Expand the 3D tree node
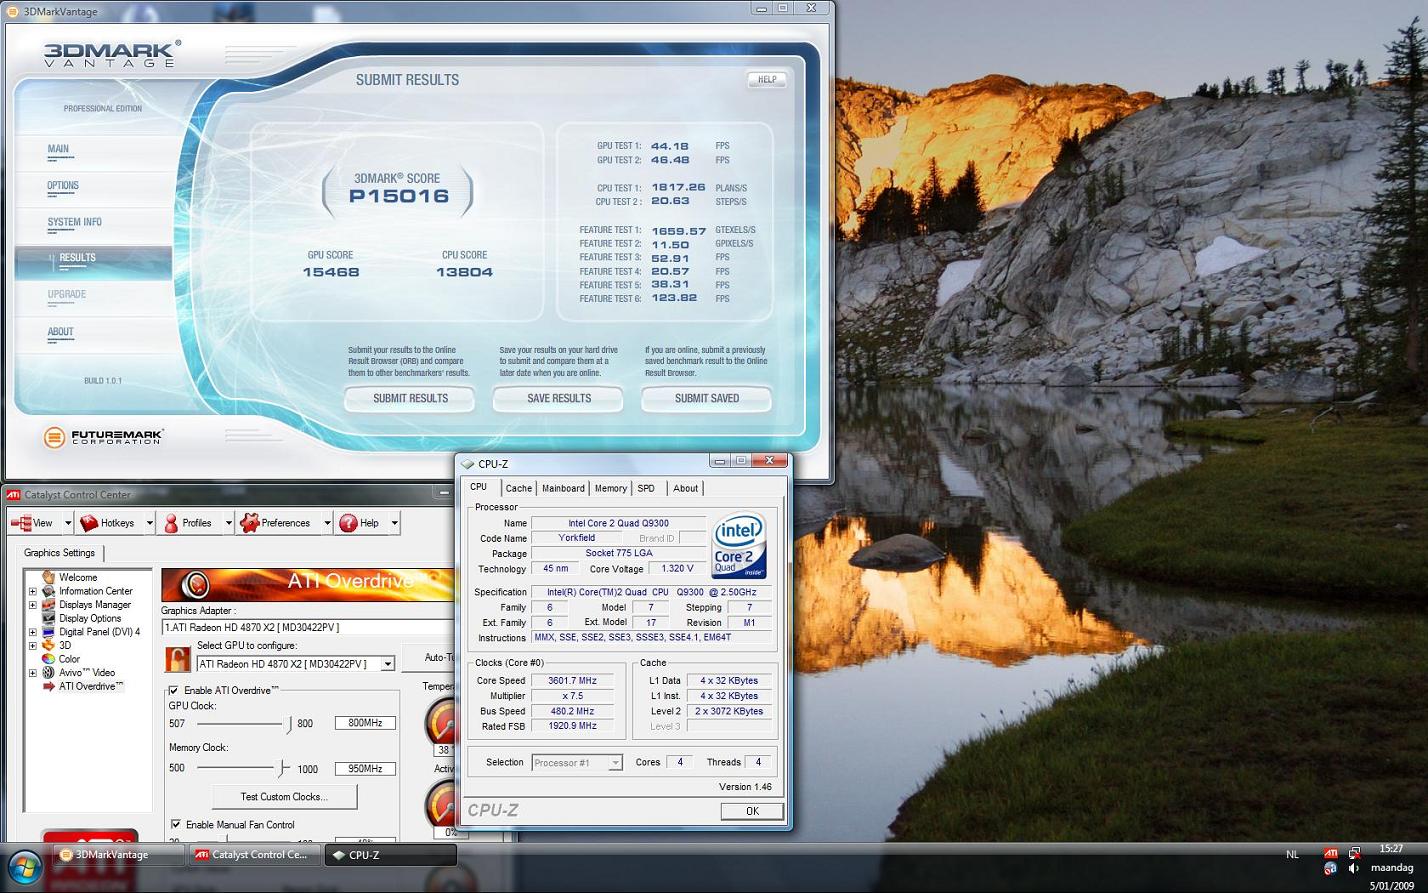 click(x=32, y=645)
